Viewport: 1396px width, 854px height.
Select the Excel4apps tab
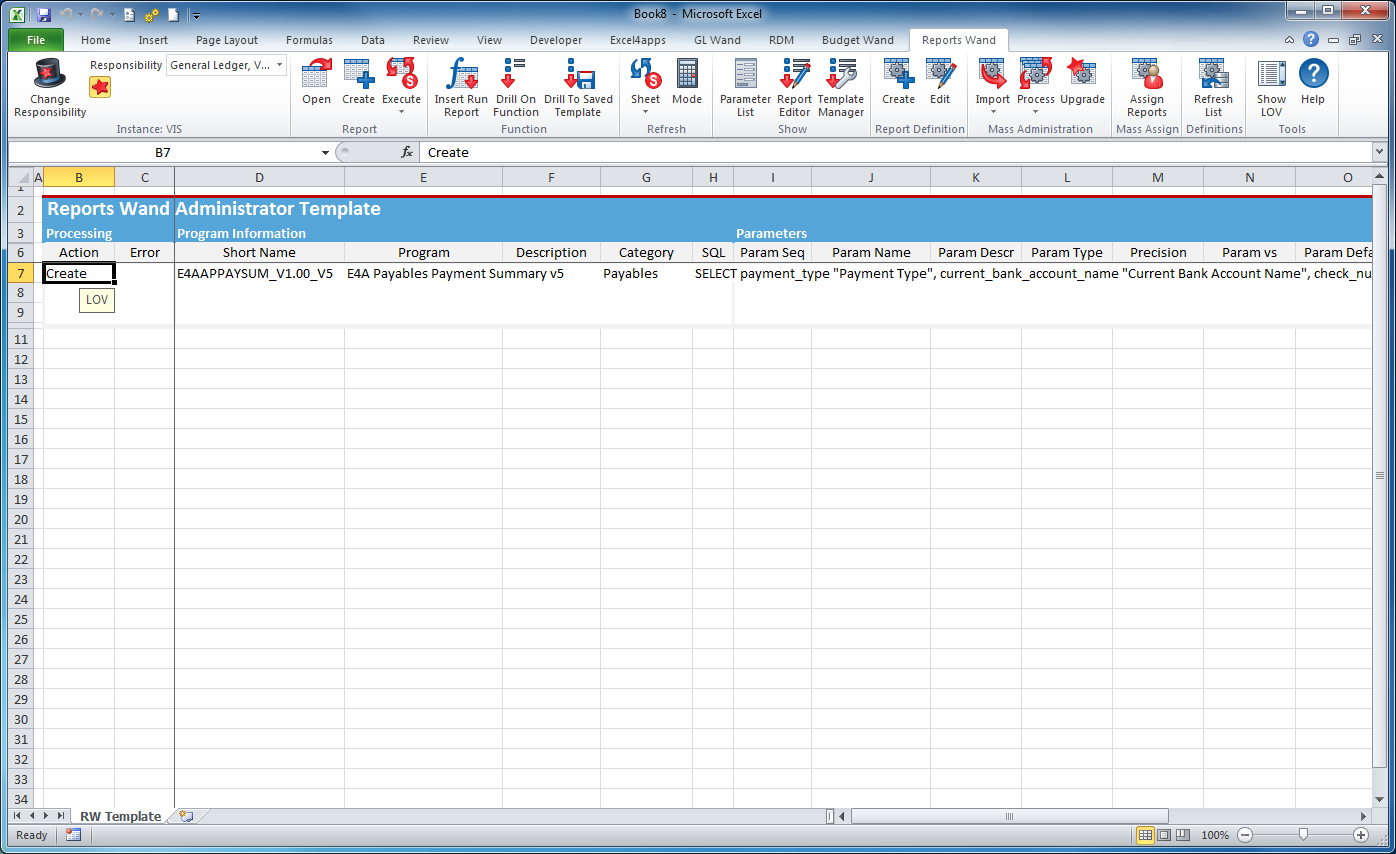(638, 40)
